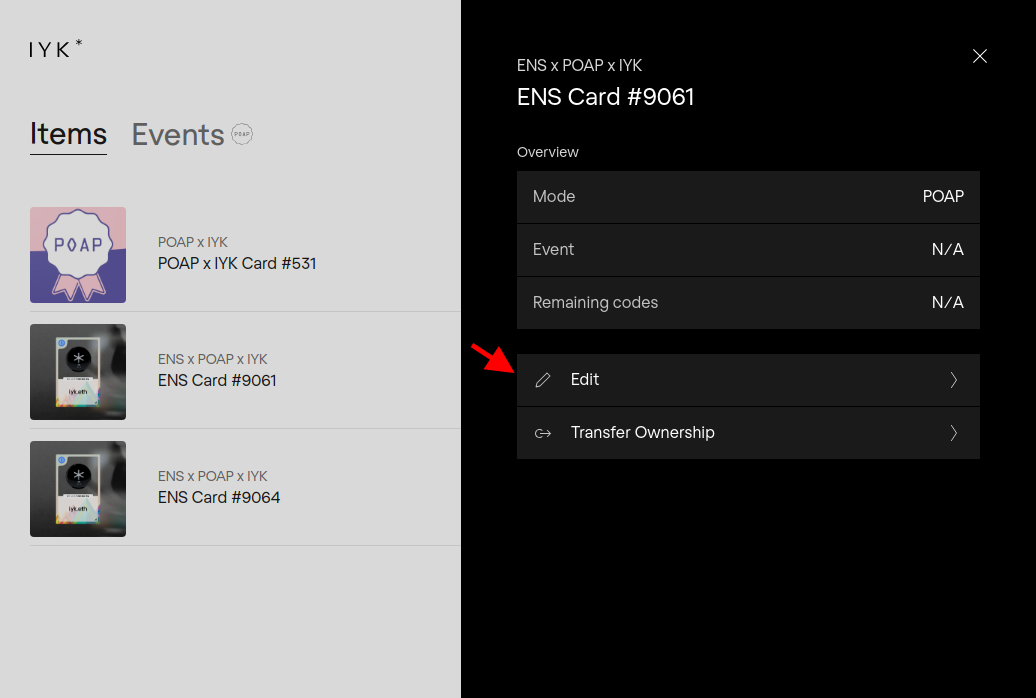Select ENS Card #9064 in items list
The height and width of the screenshot is (698, 1036).
tap(219, 497)
